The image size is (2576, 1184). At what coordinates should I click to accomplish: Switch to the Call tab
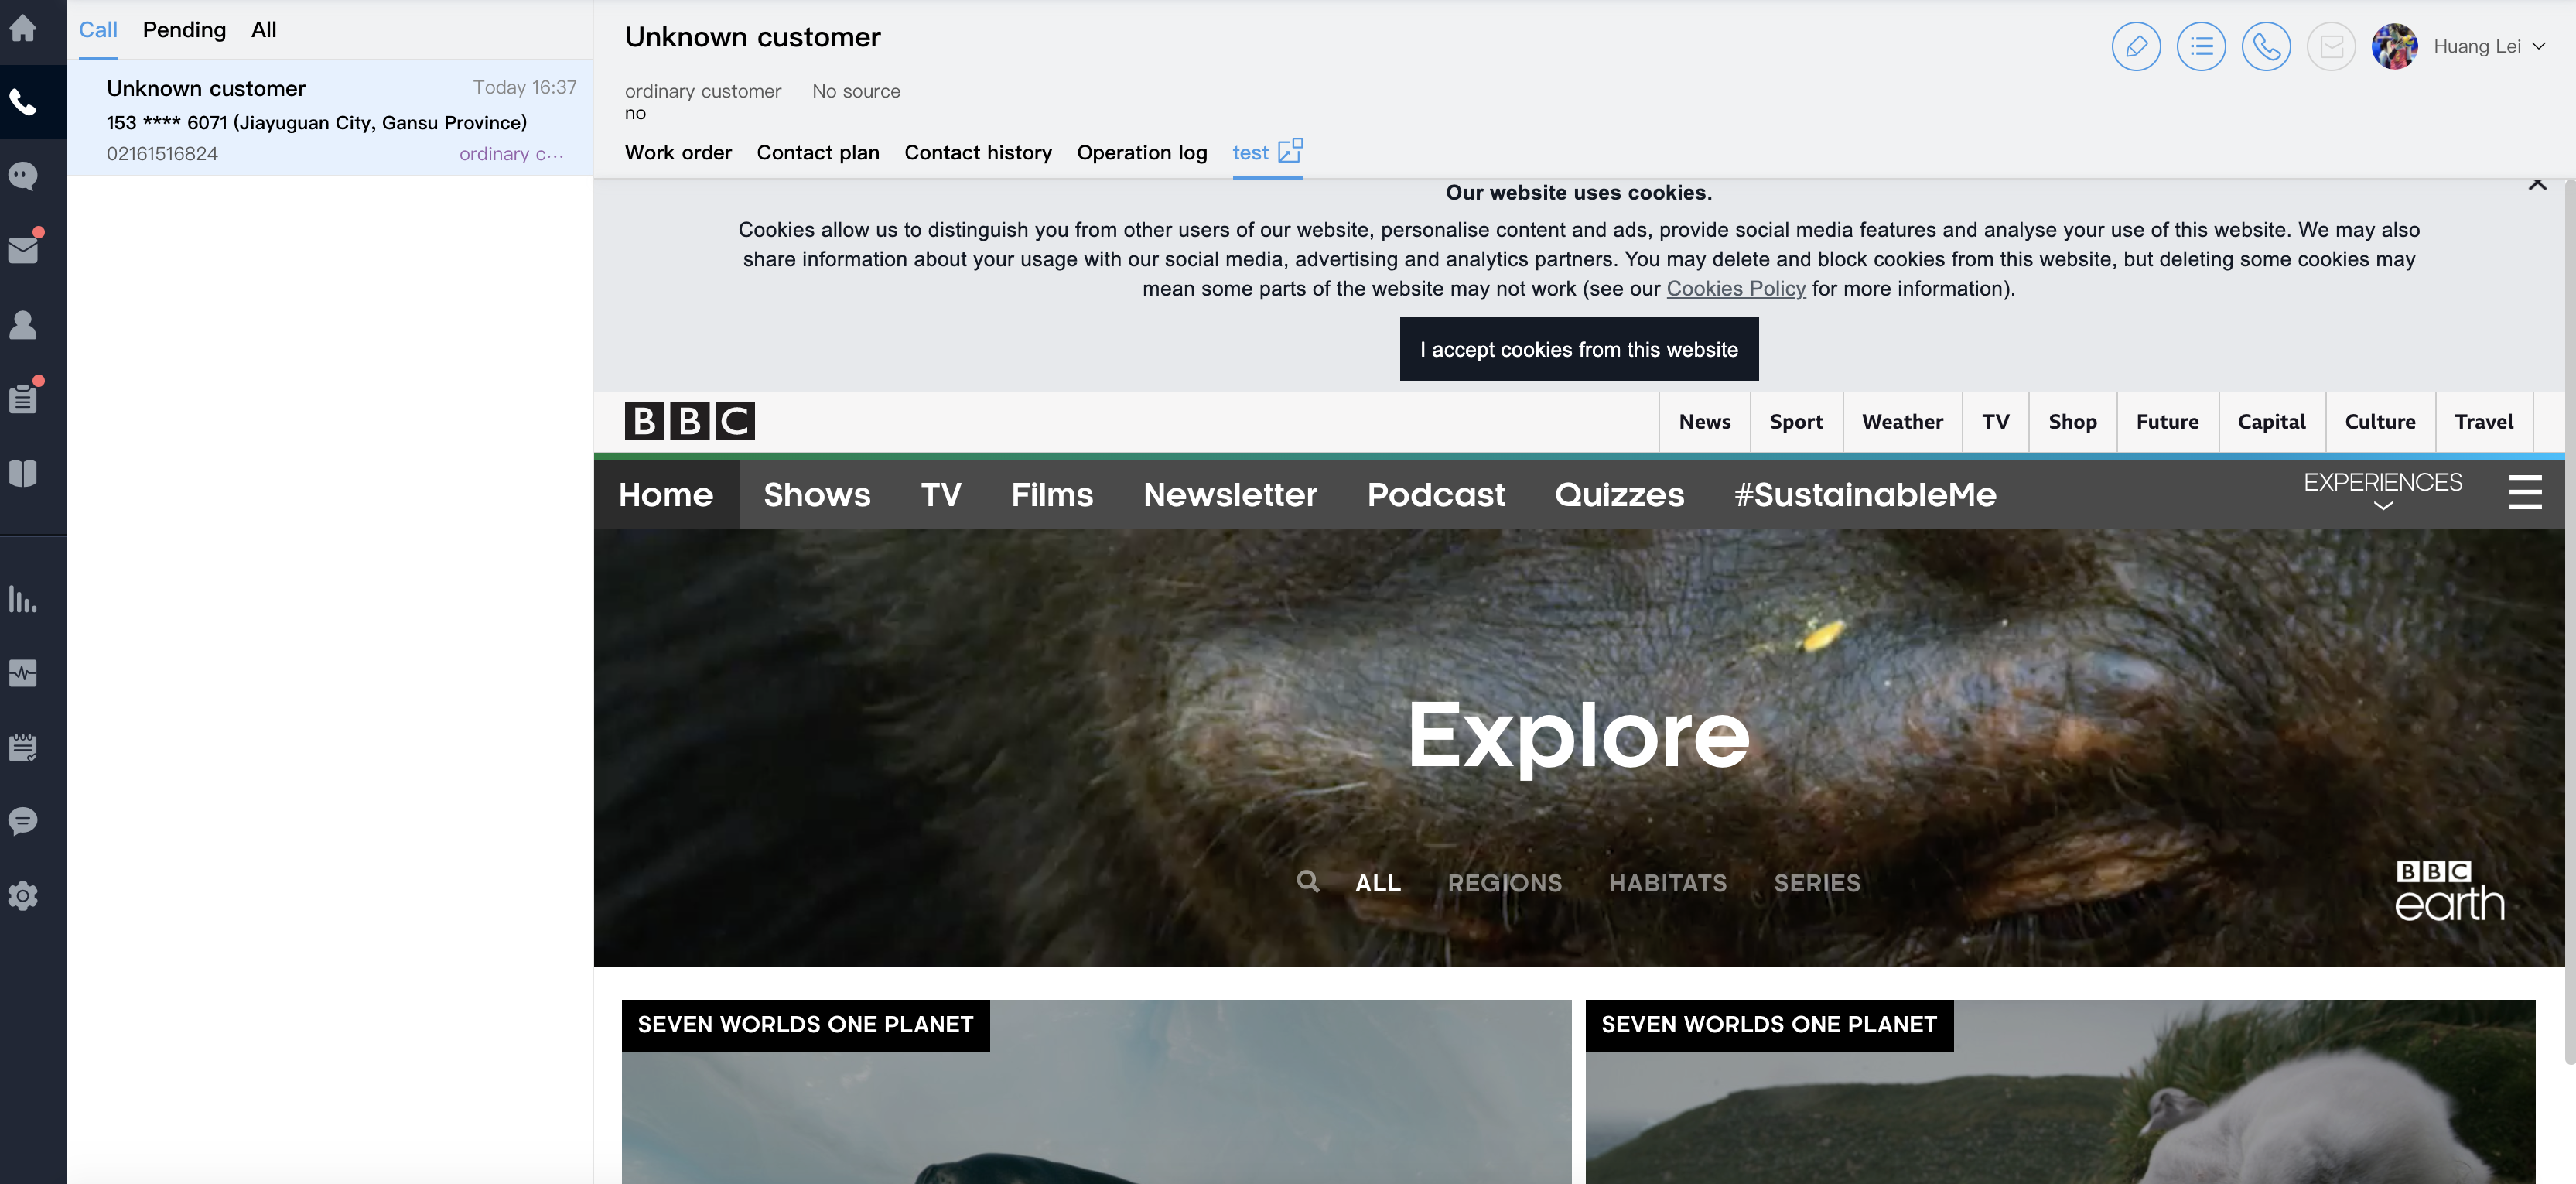98,30
